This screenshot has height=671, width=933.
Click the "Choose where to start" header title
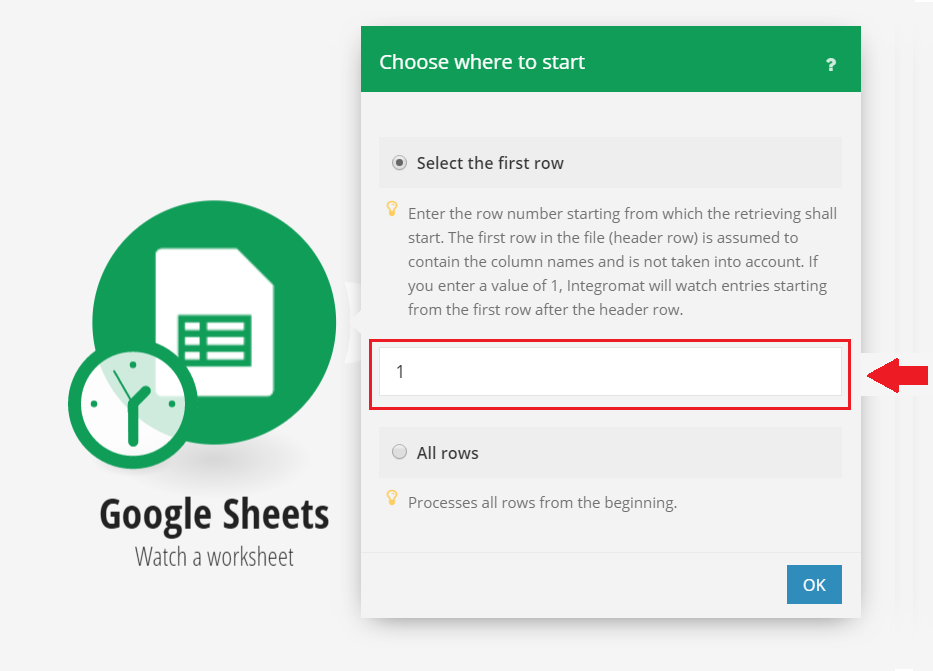tap(482, 62)
